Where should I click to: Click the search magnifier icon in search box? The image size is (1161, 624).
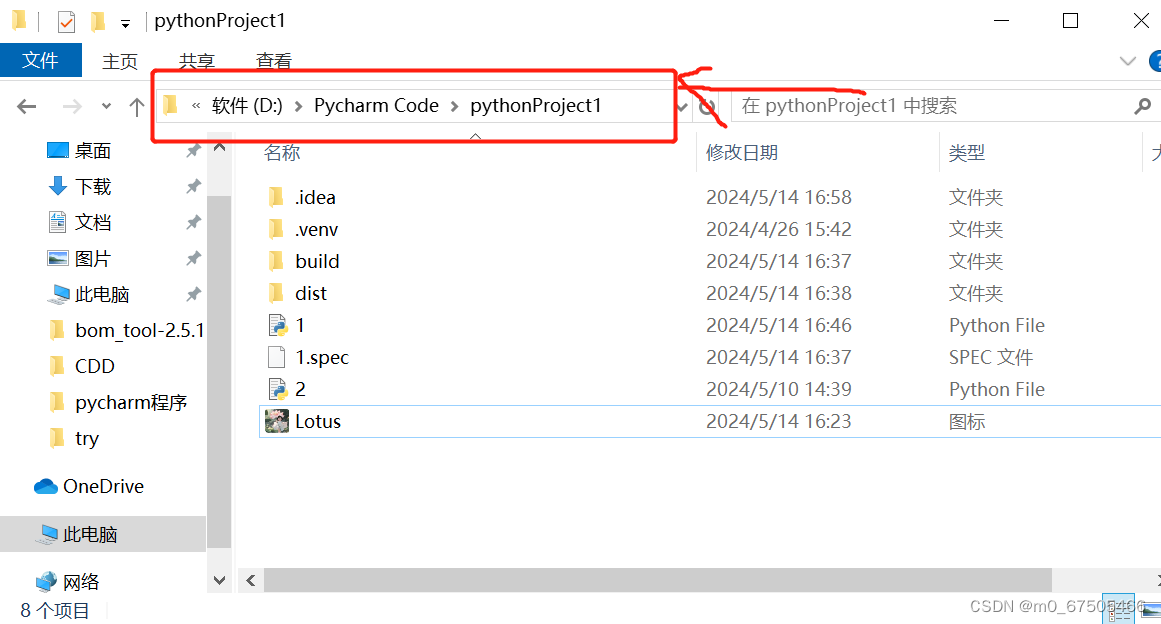1142,105
